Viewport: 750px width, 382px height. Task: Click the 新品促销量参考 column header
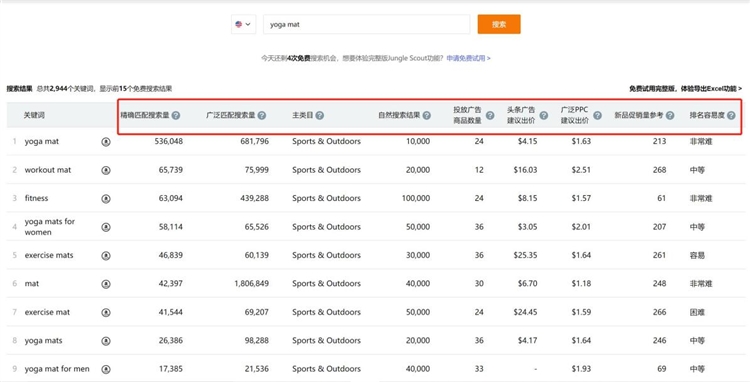[x=639, y=115]
